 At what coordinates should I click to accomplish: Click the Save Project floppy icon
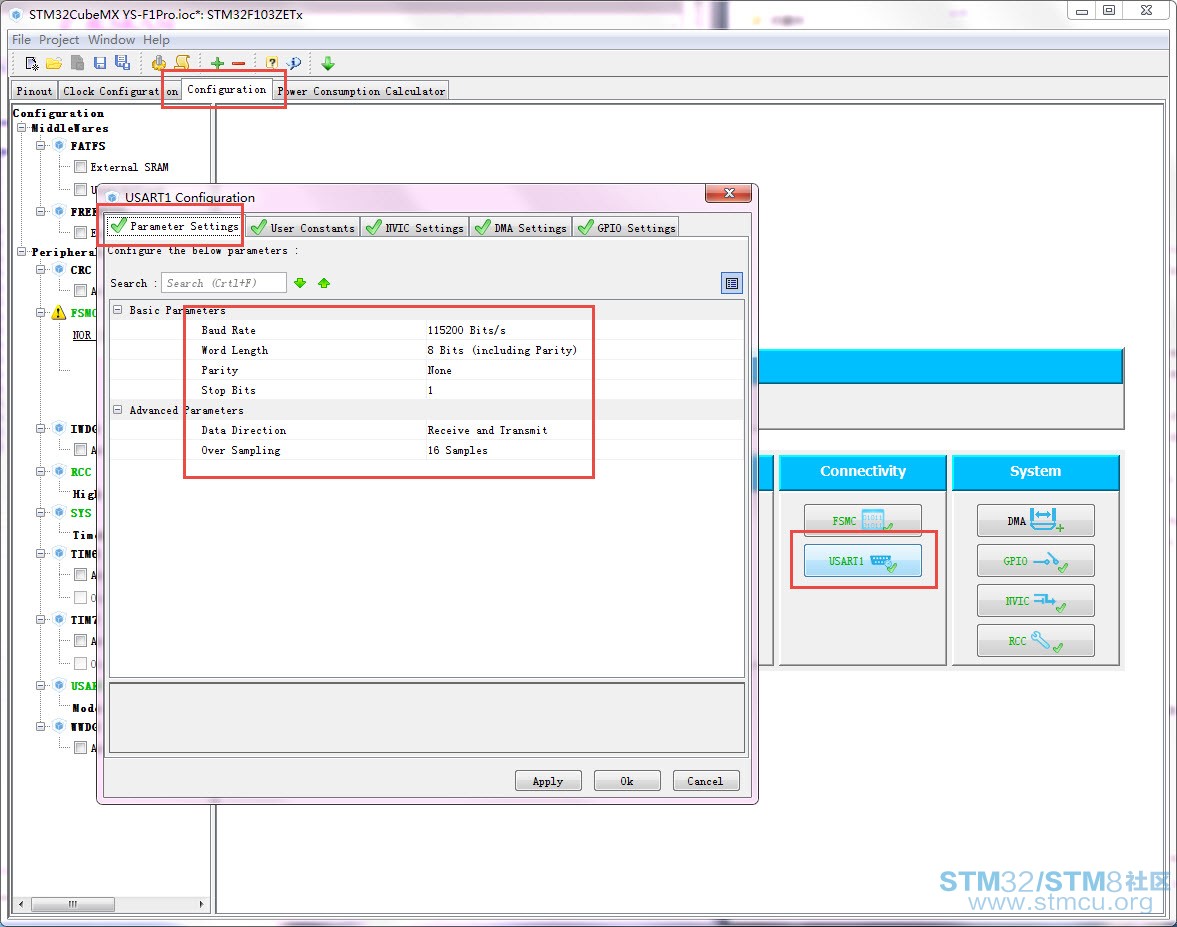[99, 64]
